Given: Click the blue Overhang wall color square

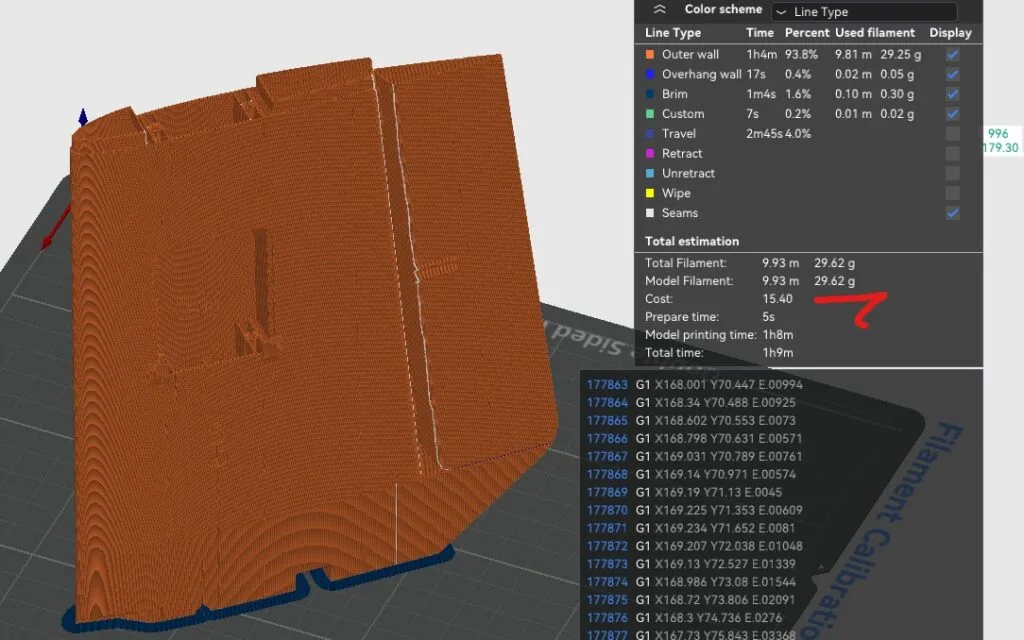Looking at the screenshot, I should [x=650, y=74].
